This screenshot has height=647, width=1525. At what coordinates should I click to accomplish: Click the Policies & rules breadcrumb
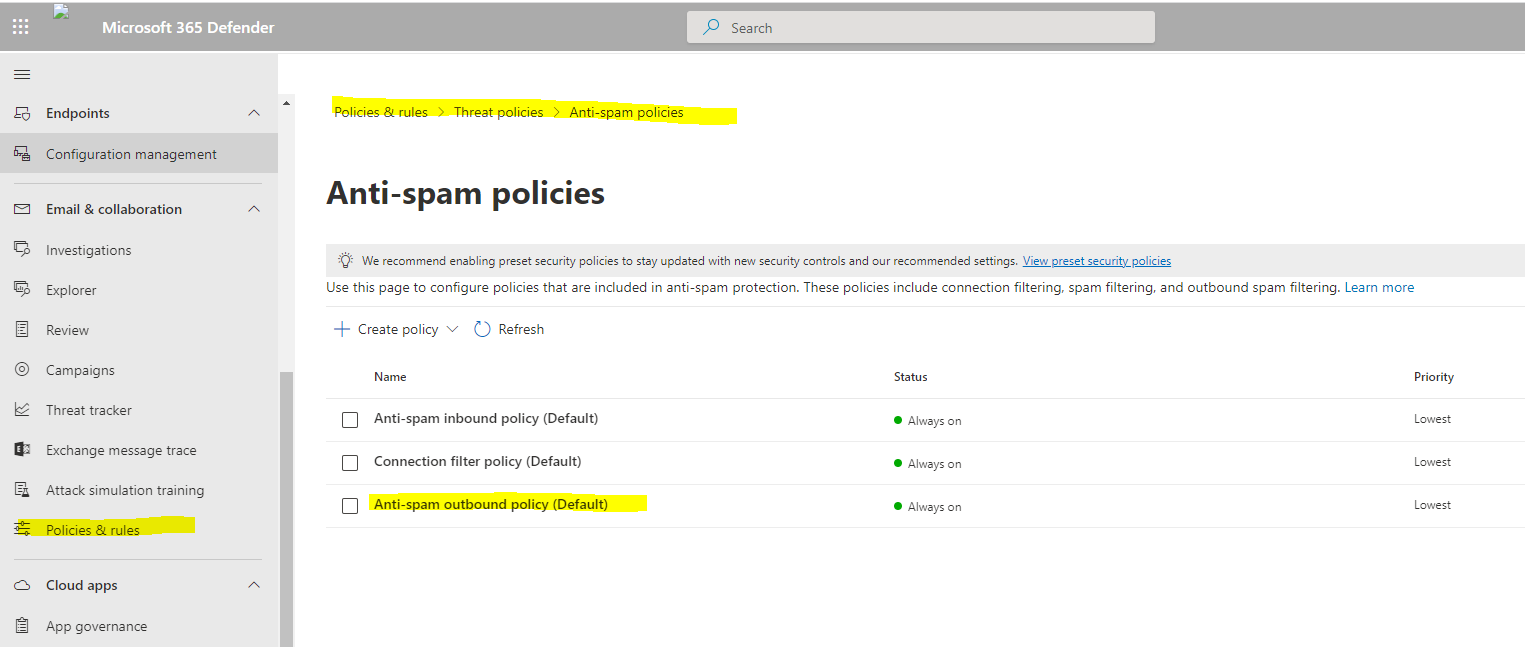tap(381, 112)
